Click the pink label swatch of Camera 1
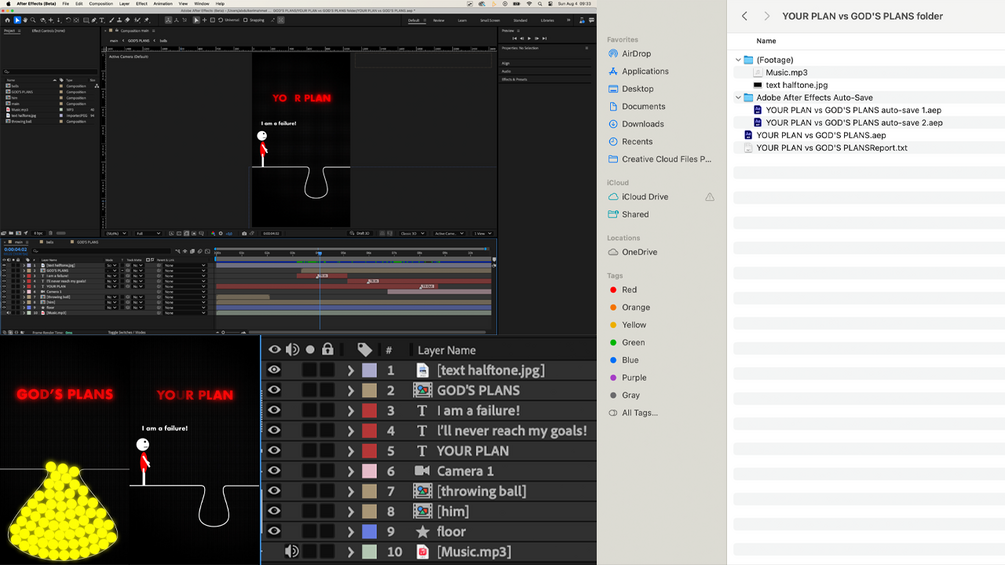The width and height of the screenshot is (1005, 565). point(369,471)
